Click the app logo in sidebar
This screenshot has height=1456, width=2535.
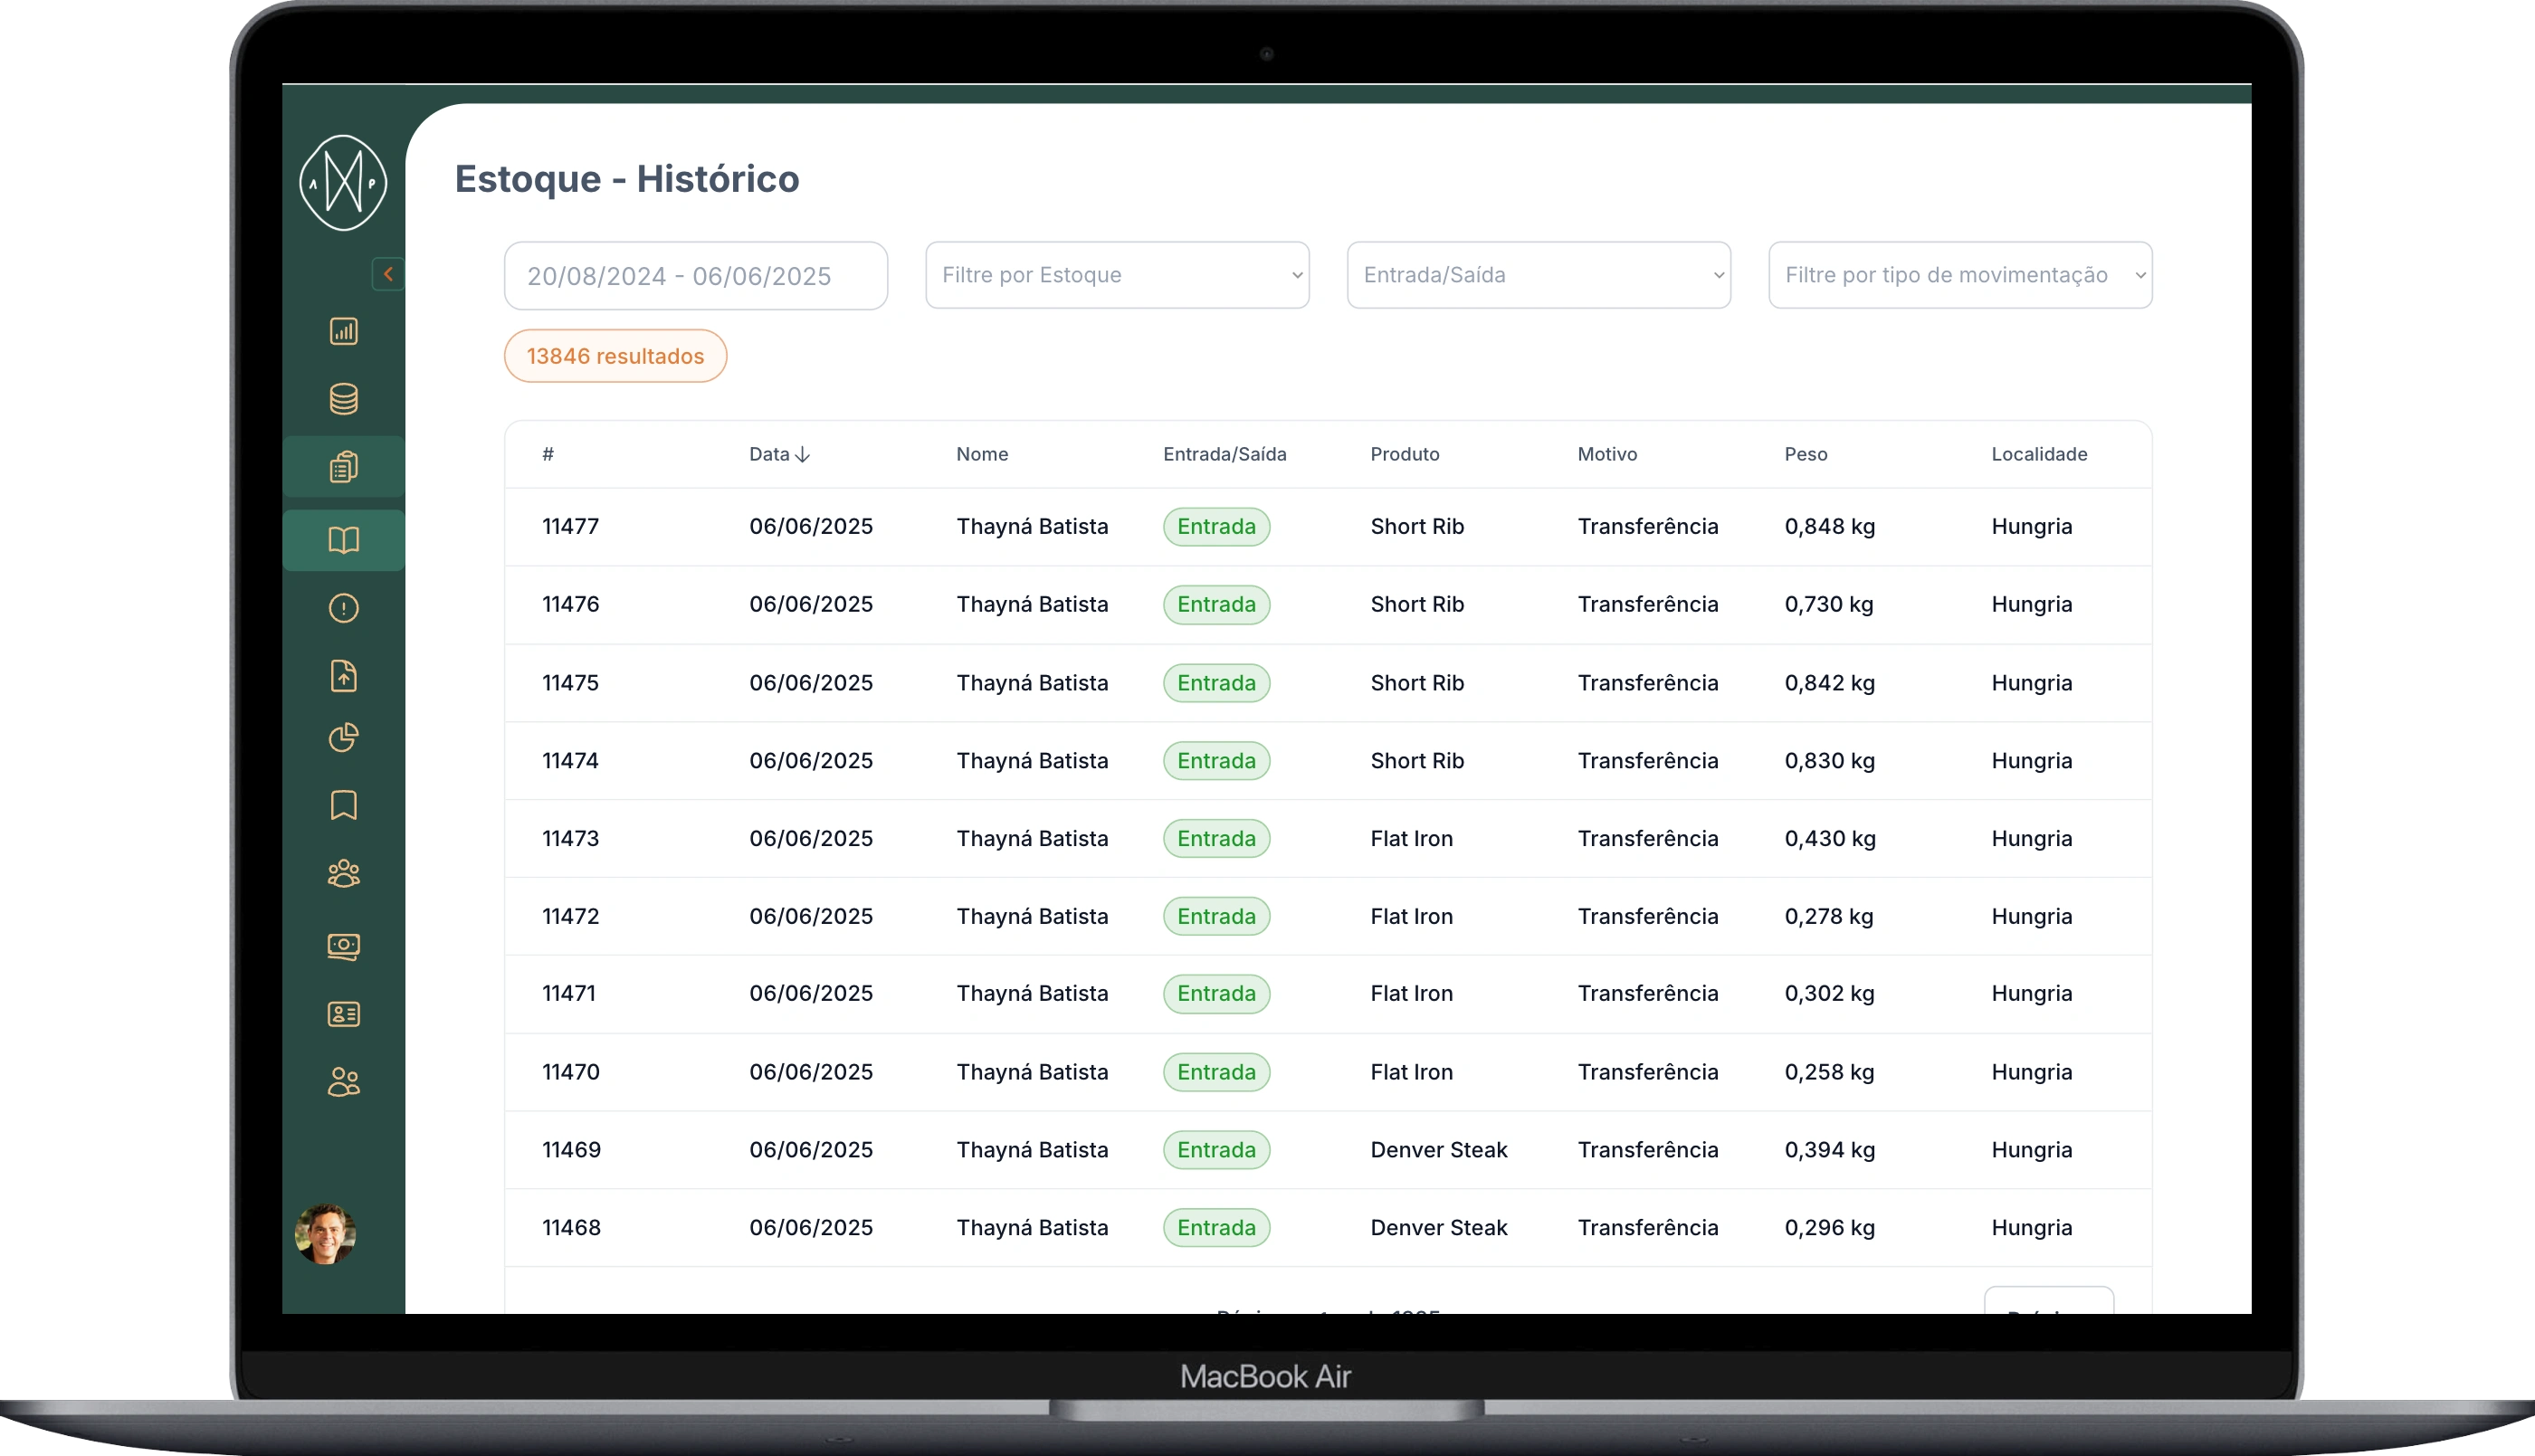(x=343, y=183)
